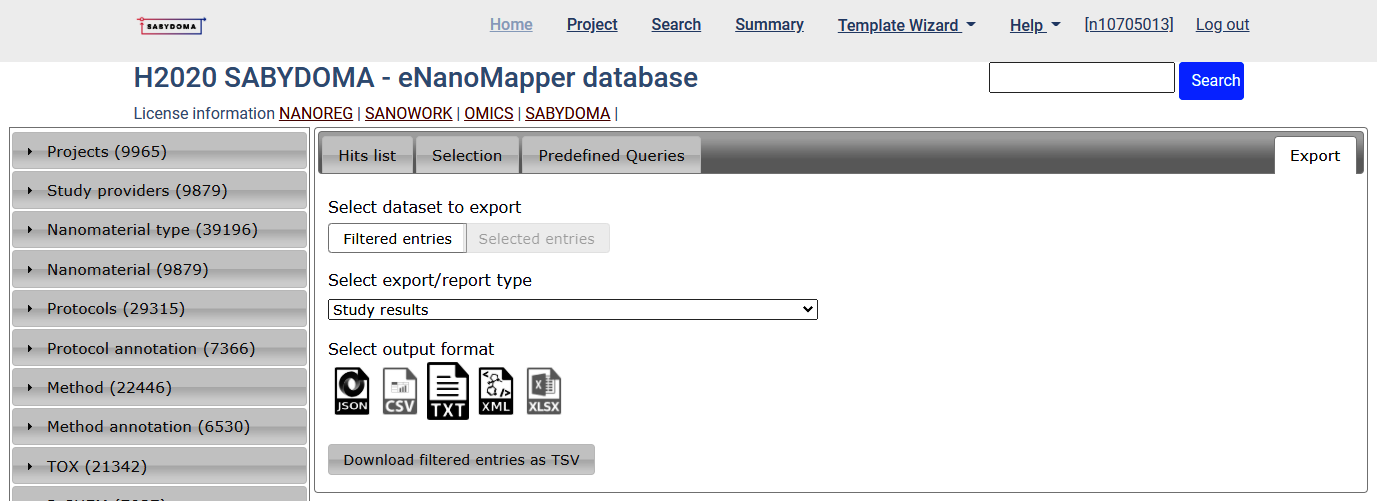Viewport: 1377px width, 501px height.
Task: Expand the Protocols (29315) section
Action: pos(159,309)
